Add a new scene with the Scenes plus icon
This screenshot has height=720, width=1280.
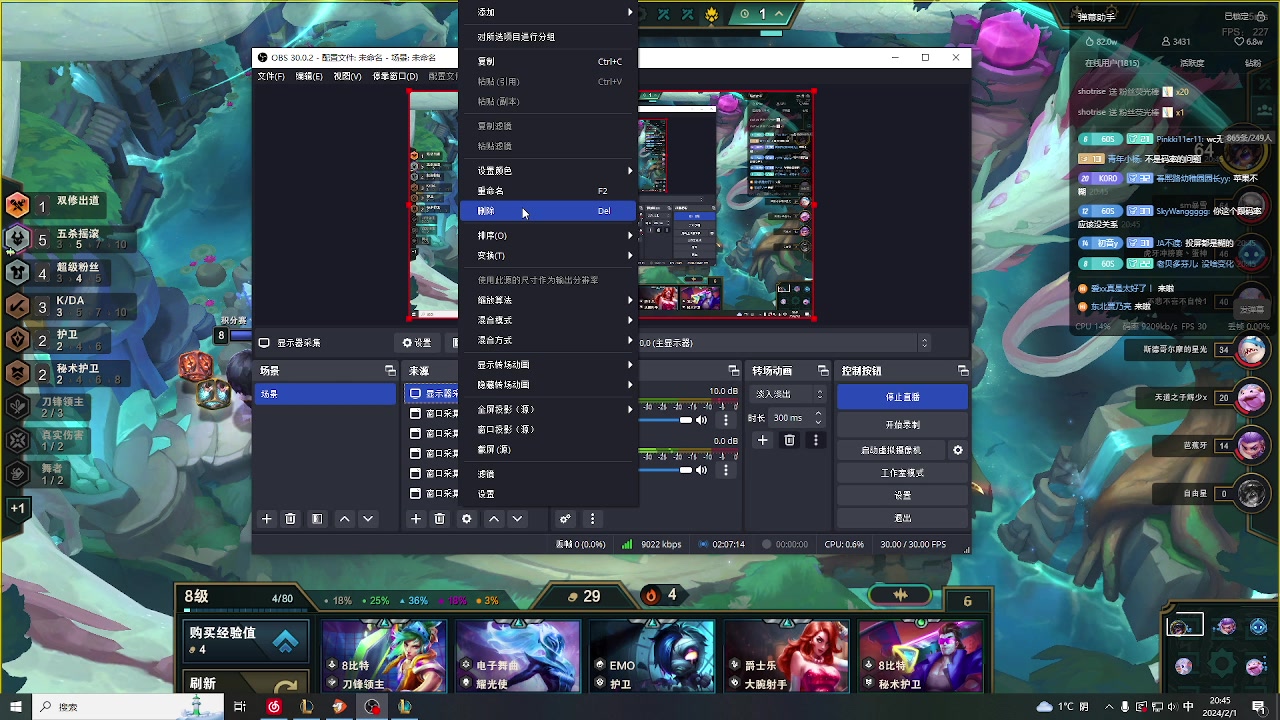[267, 519]
